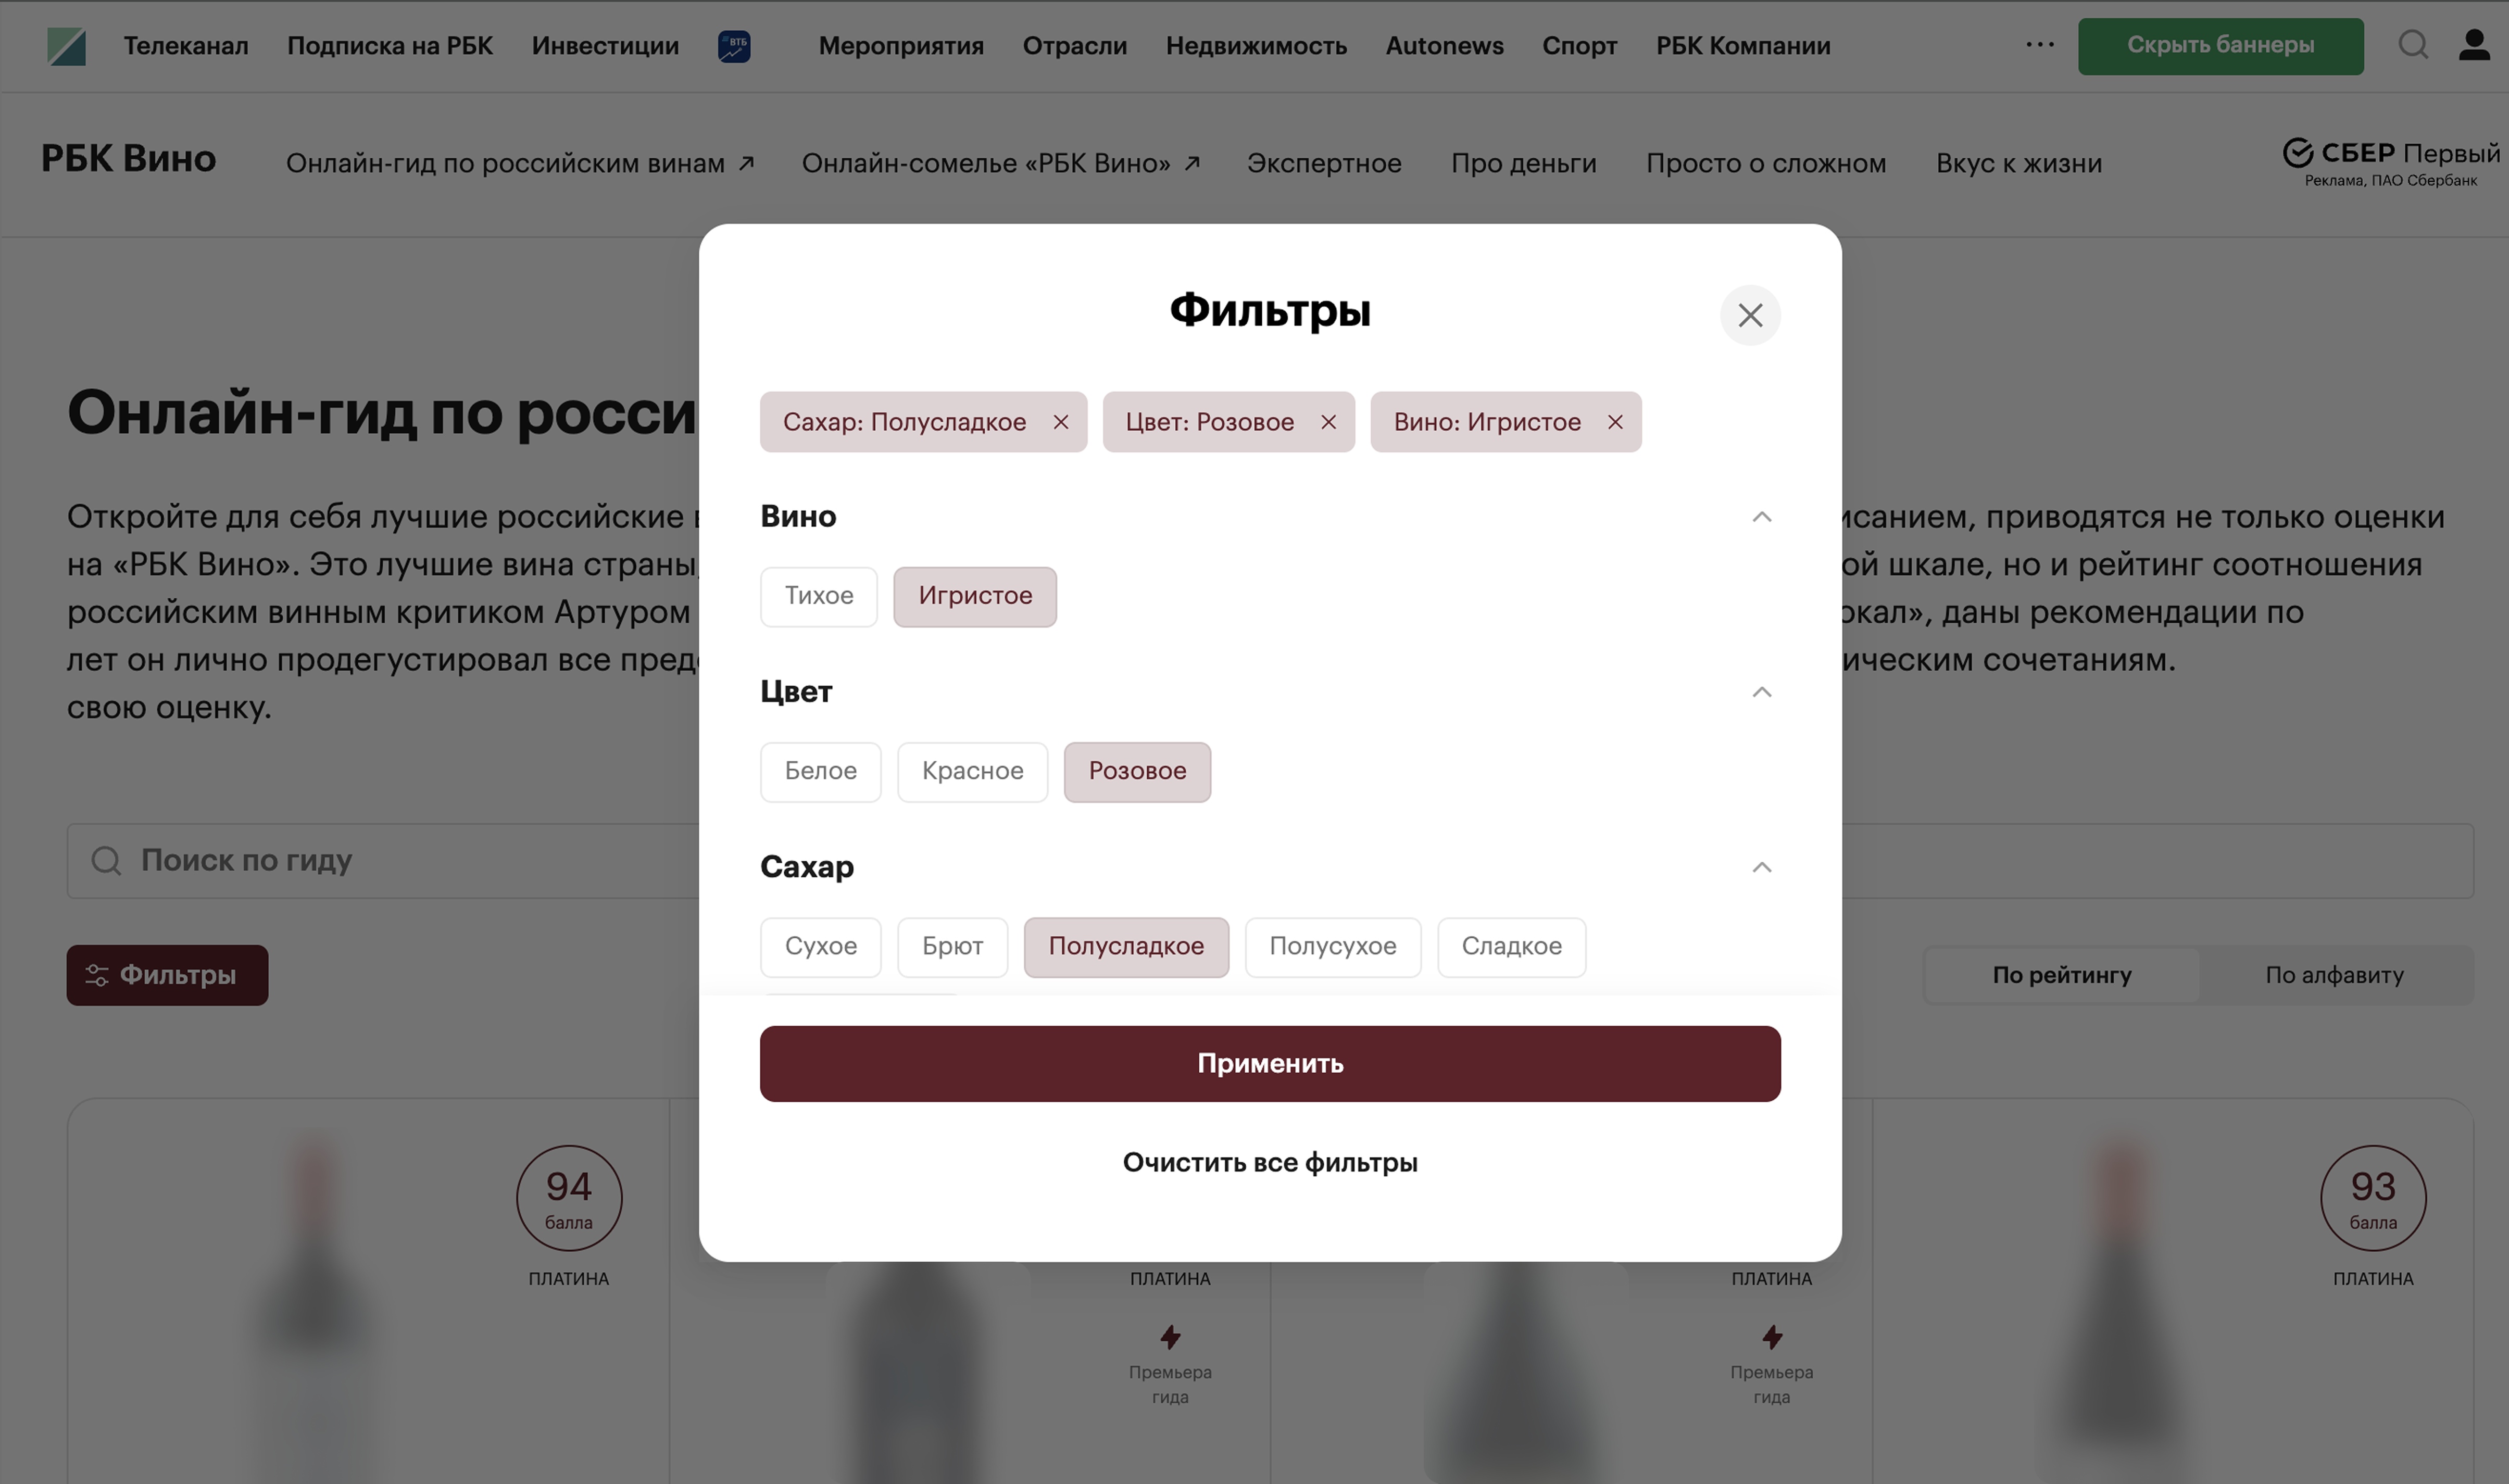
Task: Switch sorting to По алфавиту tab
Action: (2333, 975)
